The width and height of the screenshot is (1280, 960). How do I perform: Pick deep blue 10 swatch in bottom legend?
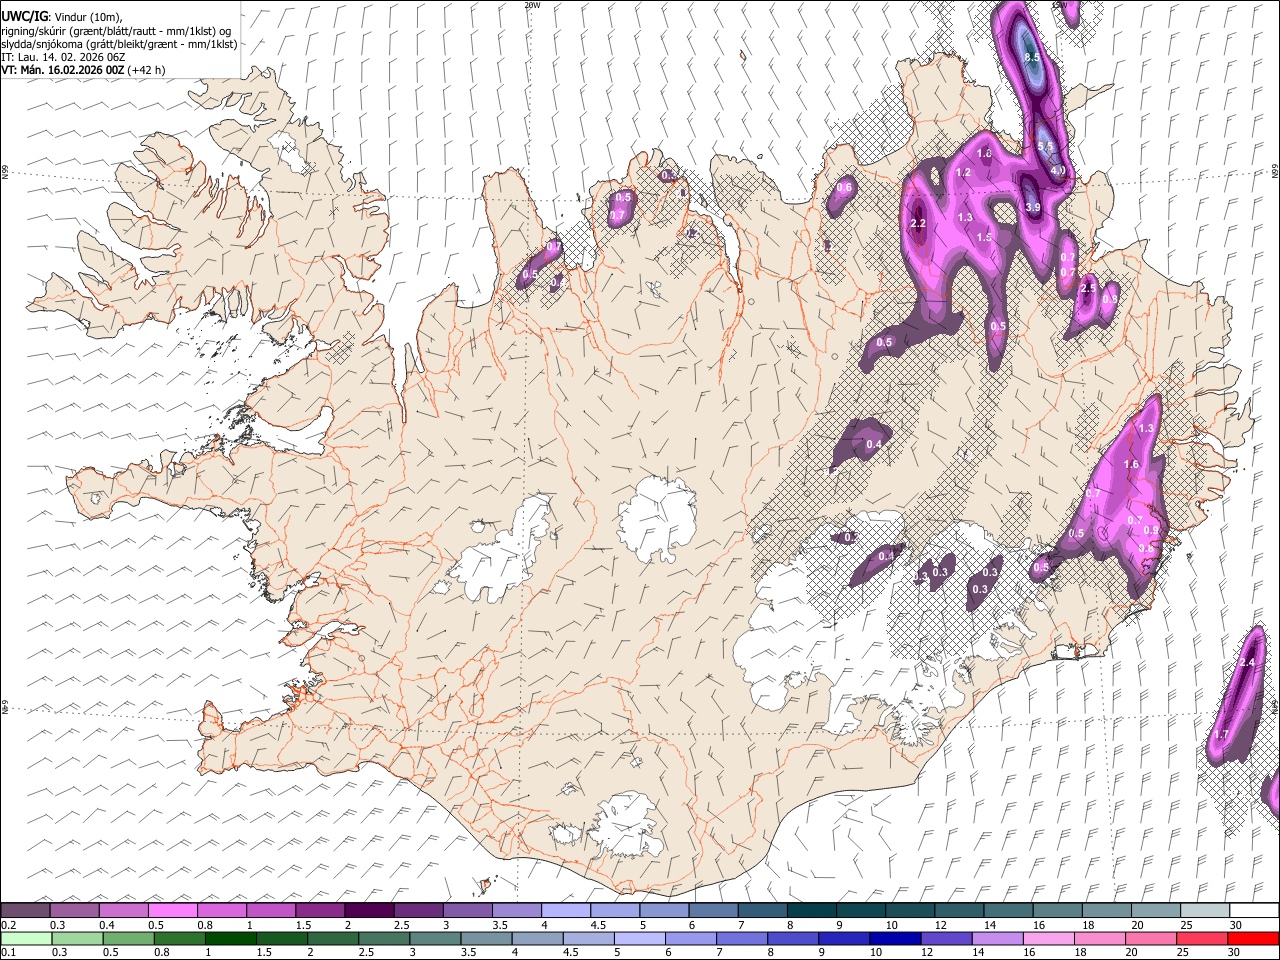895,938
